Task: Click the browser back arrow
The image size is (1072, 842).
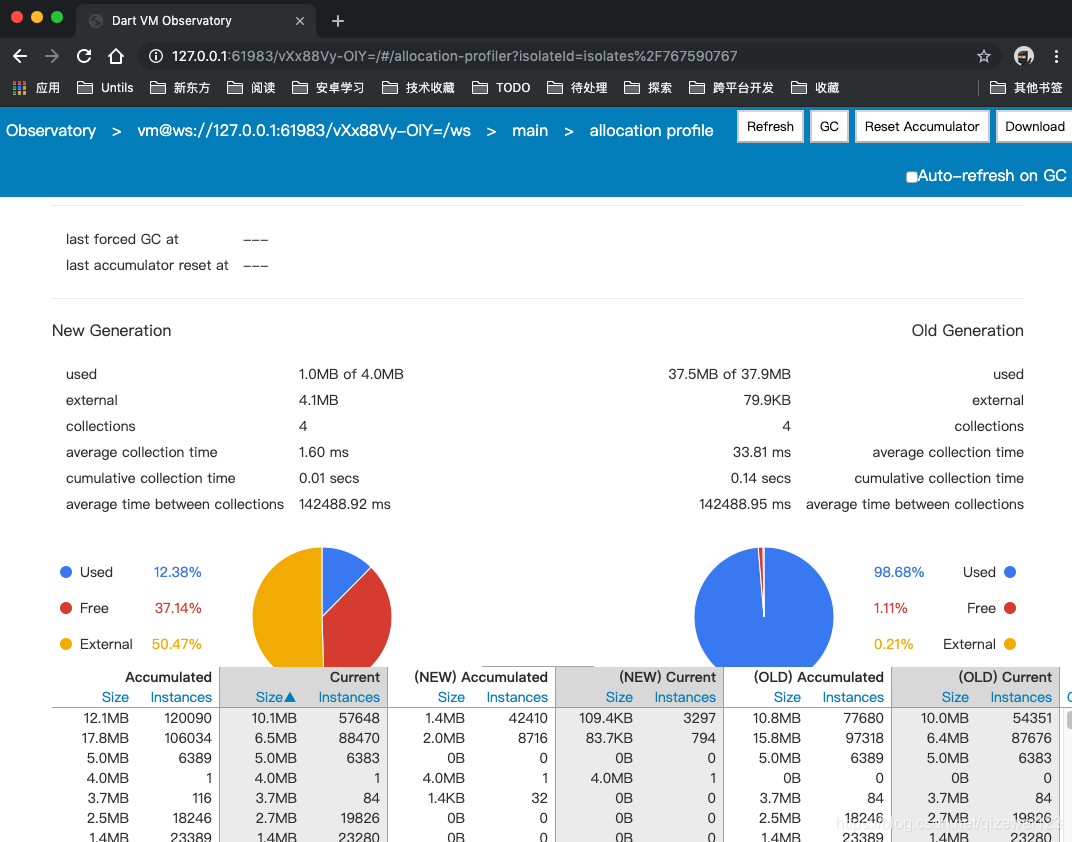Action: (x=20, y=56)
